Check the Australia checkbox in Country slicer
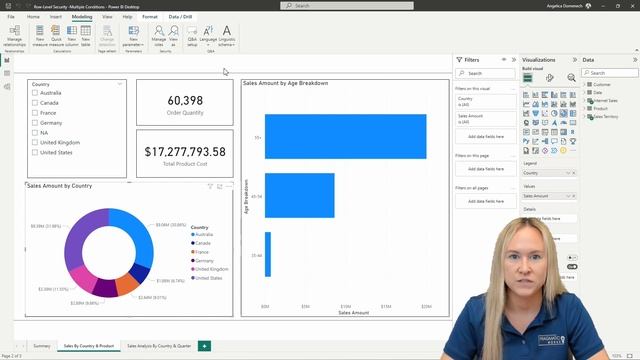Viewport: 640px width, 360px height. pos(35,93)
